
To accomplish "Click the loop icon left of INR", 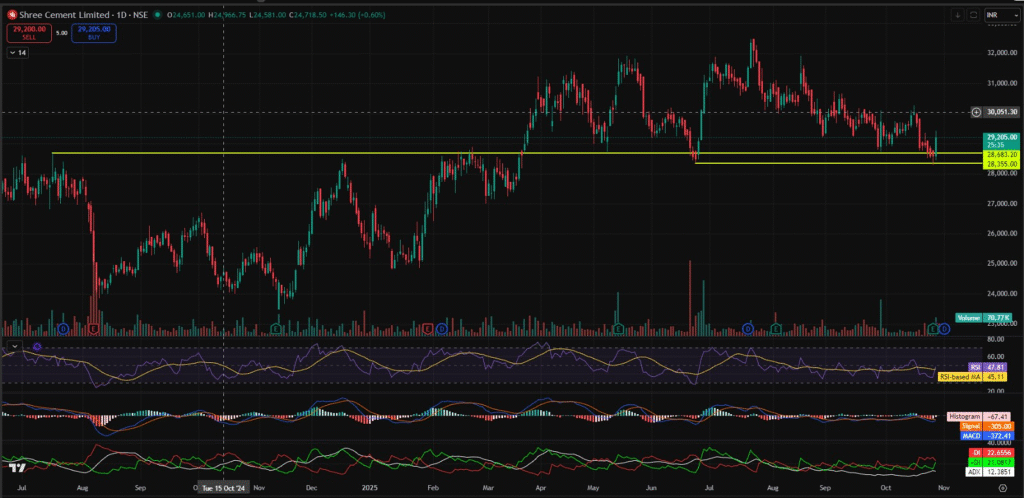I will click(x=971, y=15).
